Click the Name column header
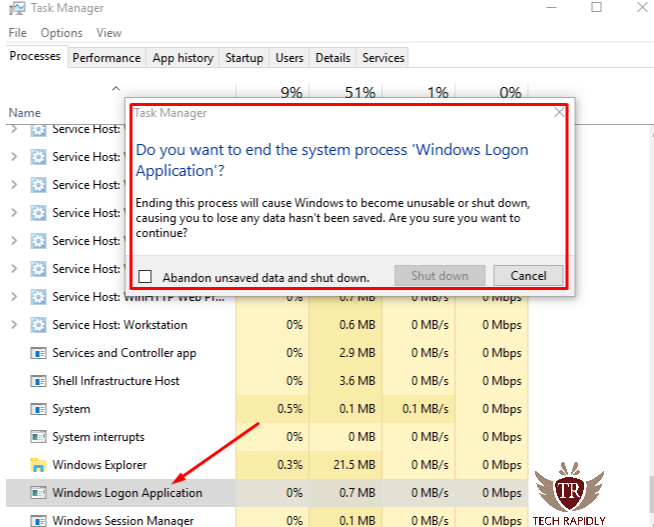 coord(25,113)
